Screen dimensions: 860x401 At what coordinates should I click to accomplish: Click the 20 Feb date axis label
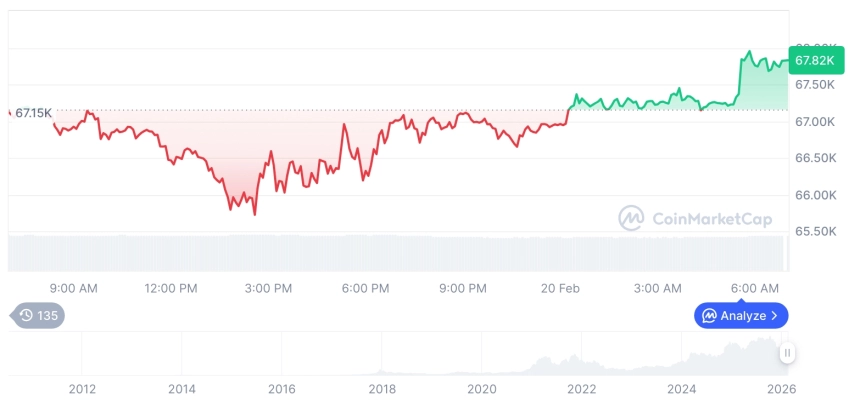561,288
